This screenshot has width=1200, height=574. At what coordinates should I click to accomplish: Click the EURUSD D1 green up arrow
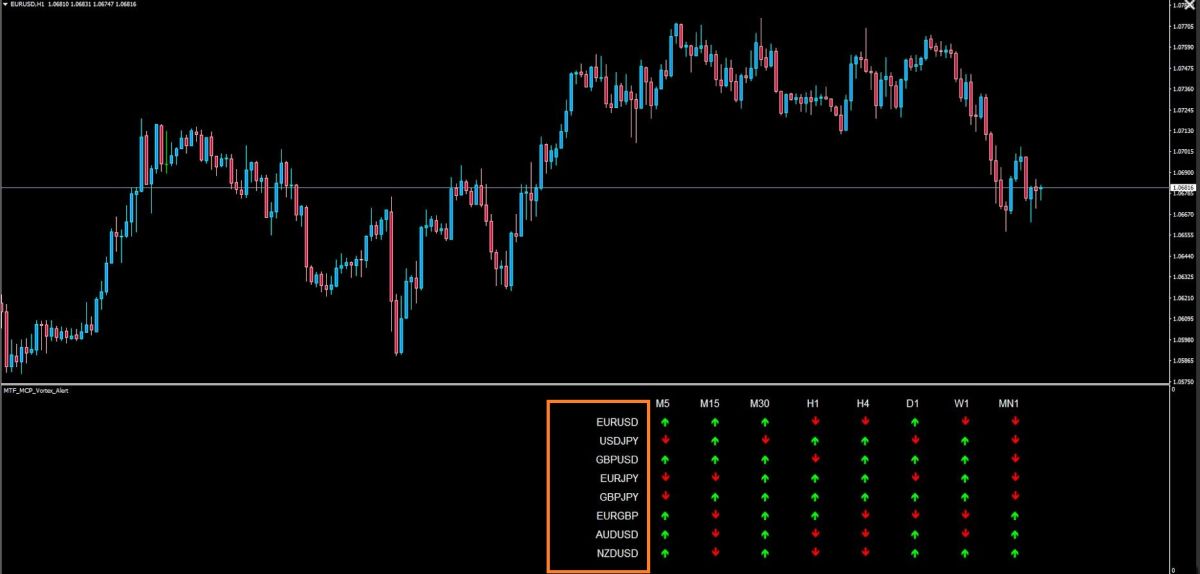(x=915, y=422)
